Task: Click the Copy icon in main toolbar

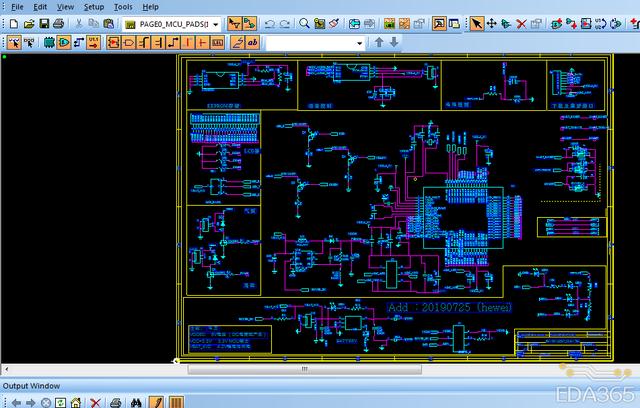Action: click(93, 24)
